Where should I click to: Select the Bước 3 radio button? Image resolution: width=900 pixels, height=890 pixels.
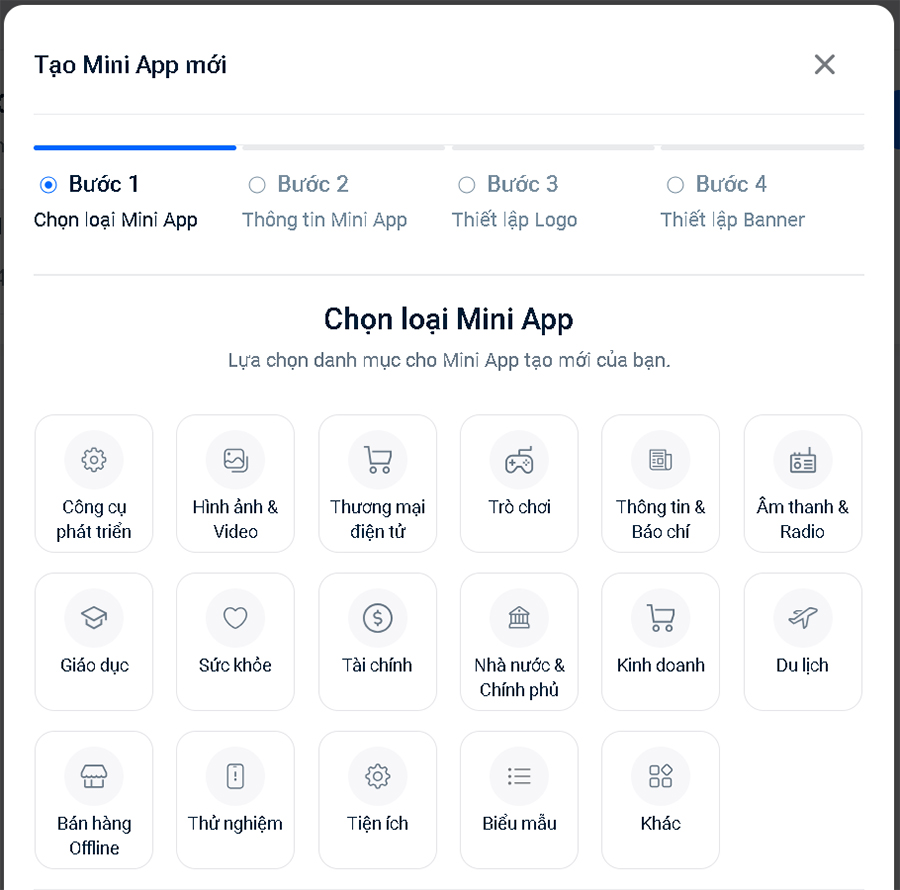(466, 185)
